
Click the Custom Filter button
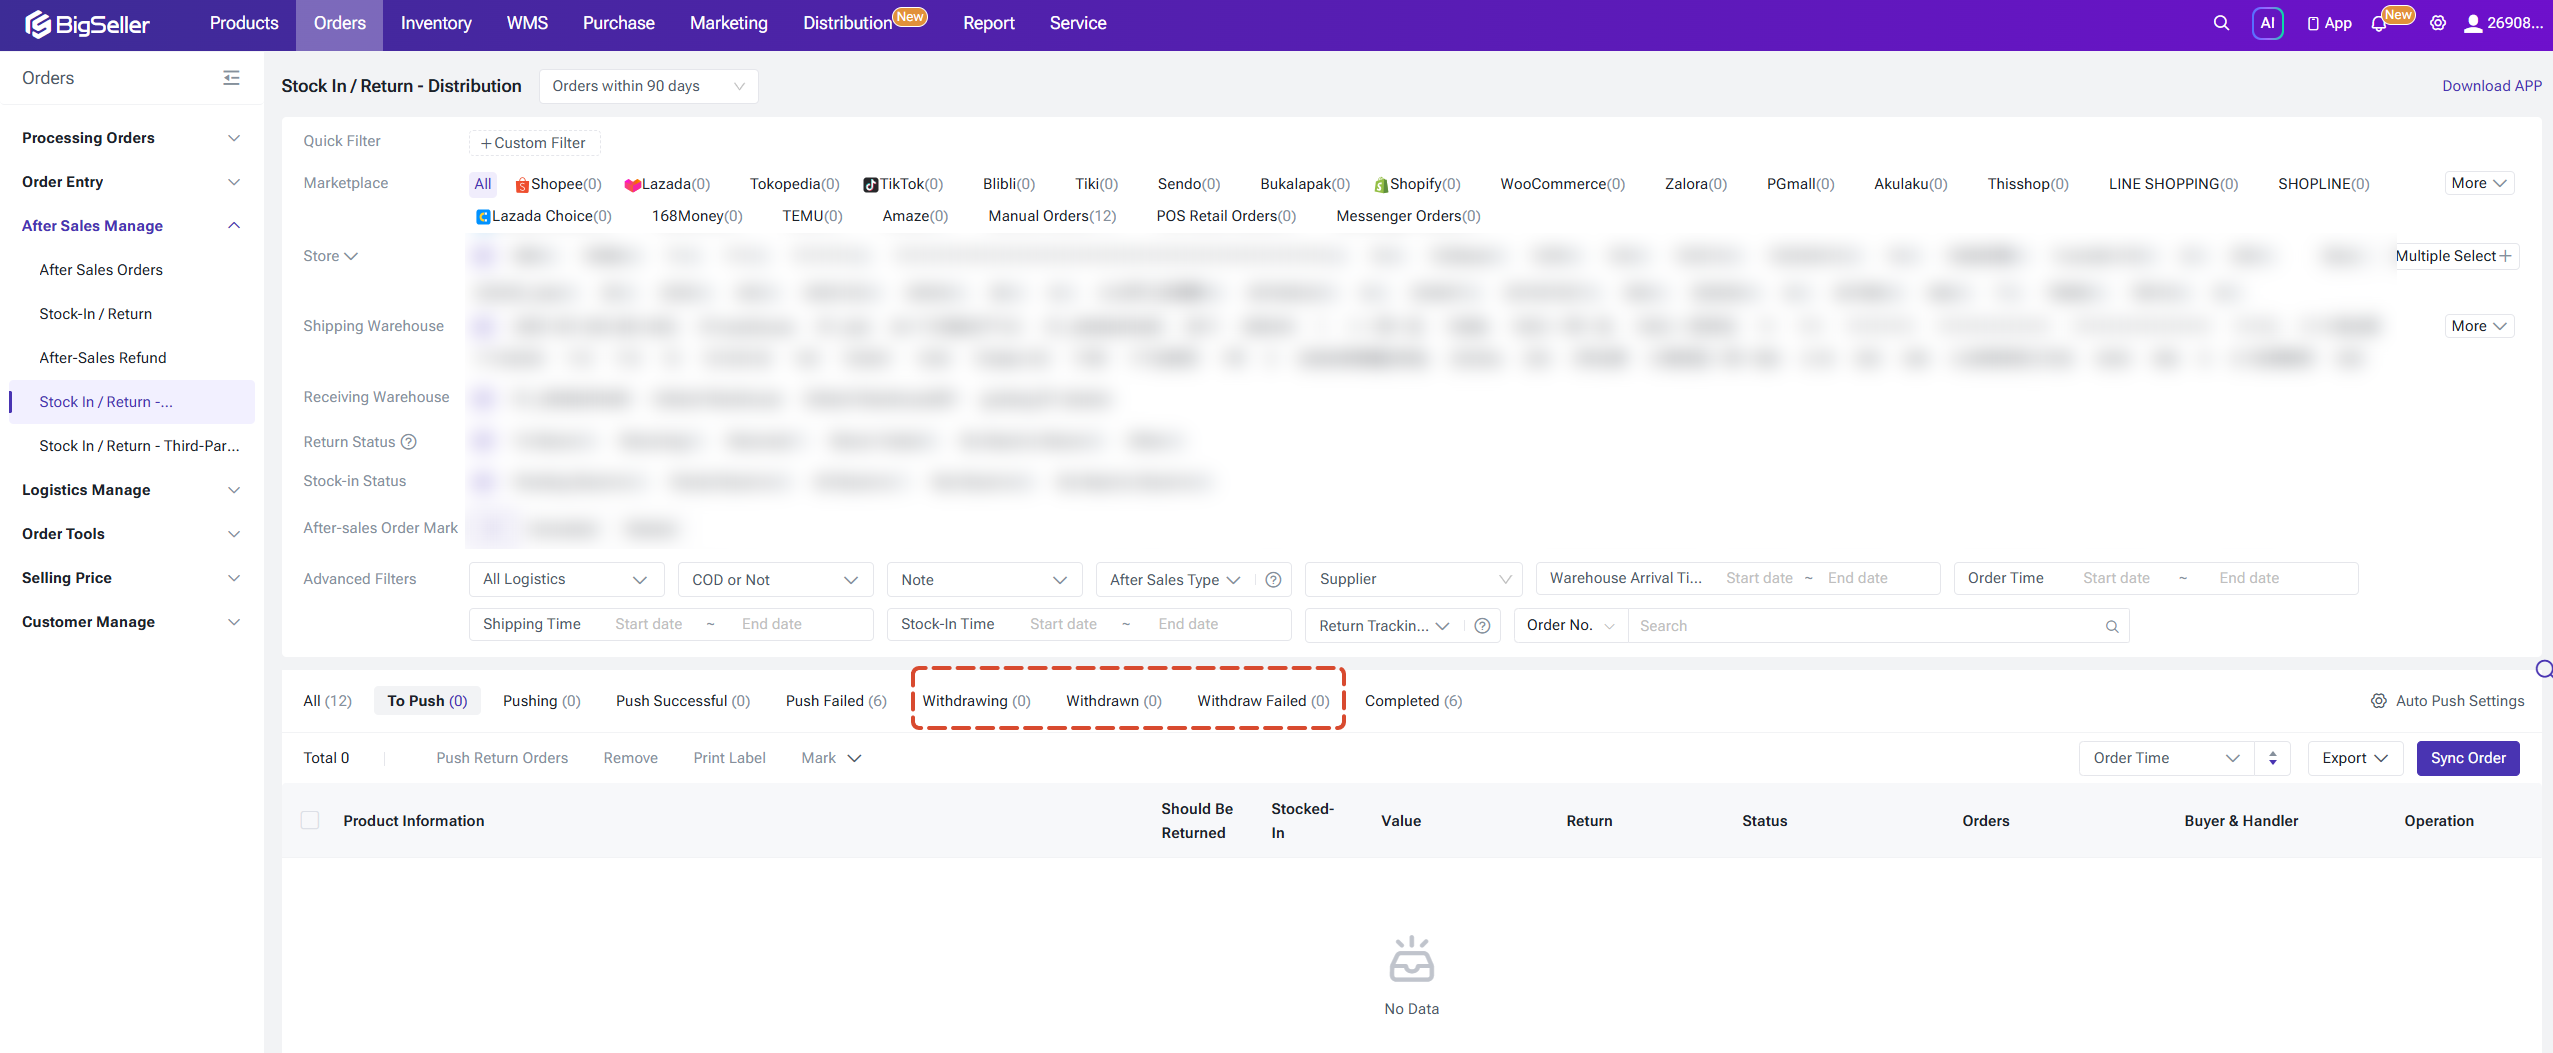pos(534,143)
